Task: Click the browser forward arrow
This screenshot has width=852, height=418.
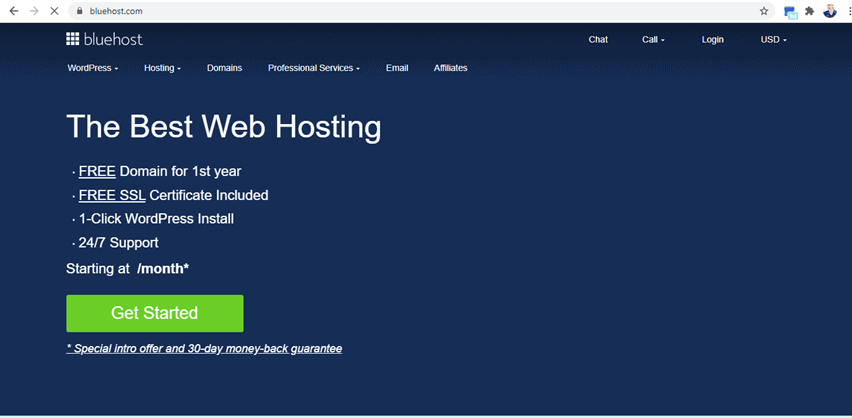Action: click(33, 11)
